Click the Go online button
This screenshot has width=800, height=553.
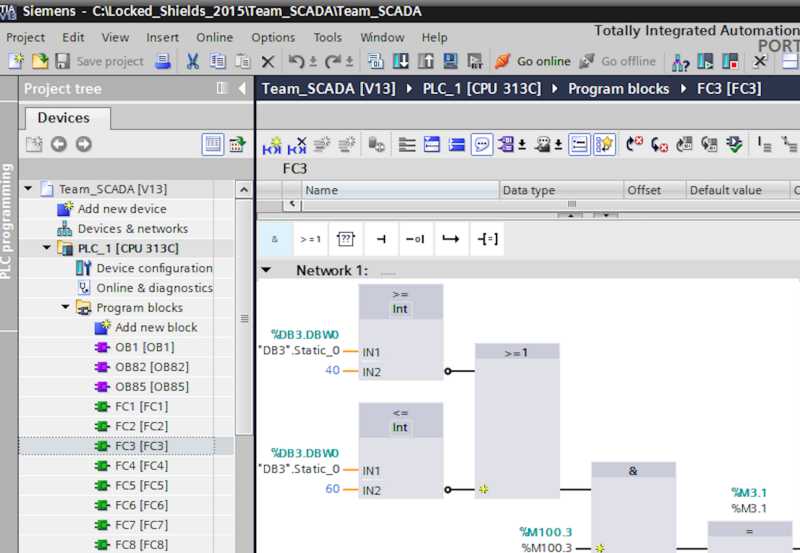coord(528,62)
